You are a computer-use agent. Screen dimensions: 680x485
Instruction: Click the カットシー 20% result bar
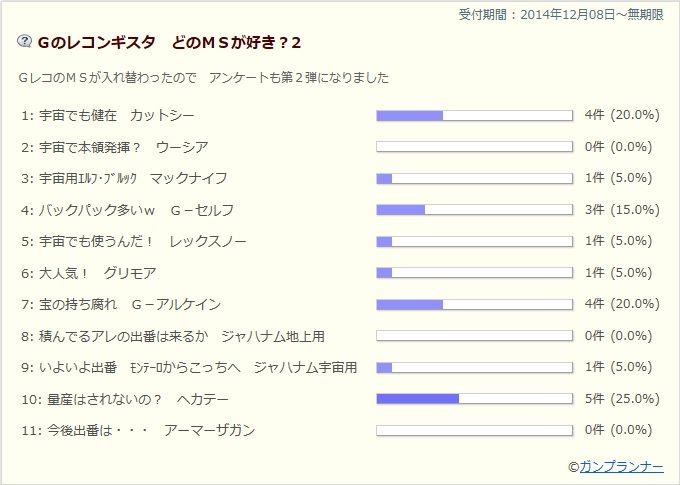pos(474,115)
